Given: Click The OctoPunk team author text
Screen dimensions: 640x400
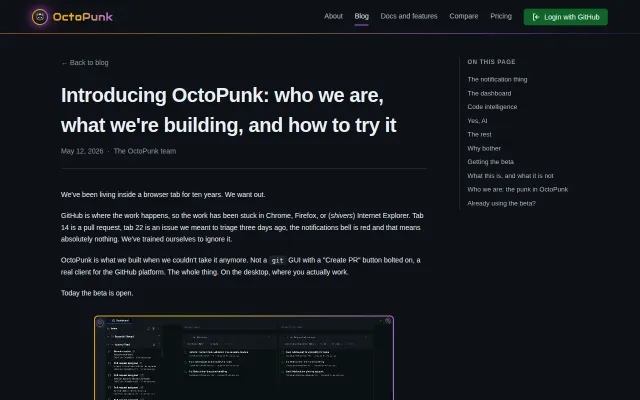Looking at the screenshot, I should click(x=145, y=151).
